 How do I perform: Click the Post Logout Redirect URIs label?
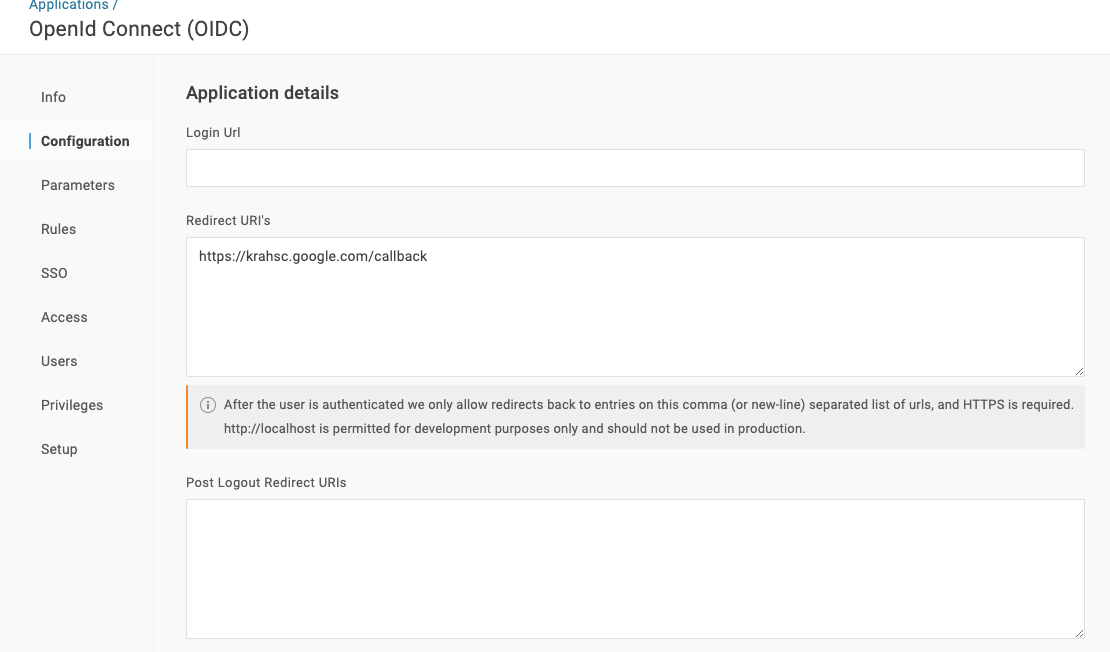click(266, 482)
